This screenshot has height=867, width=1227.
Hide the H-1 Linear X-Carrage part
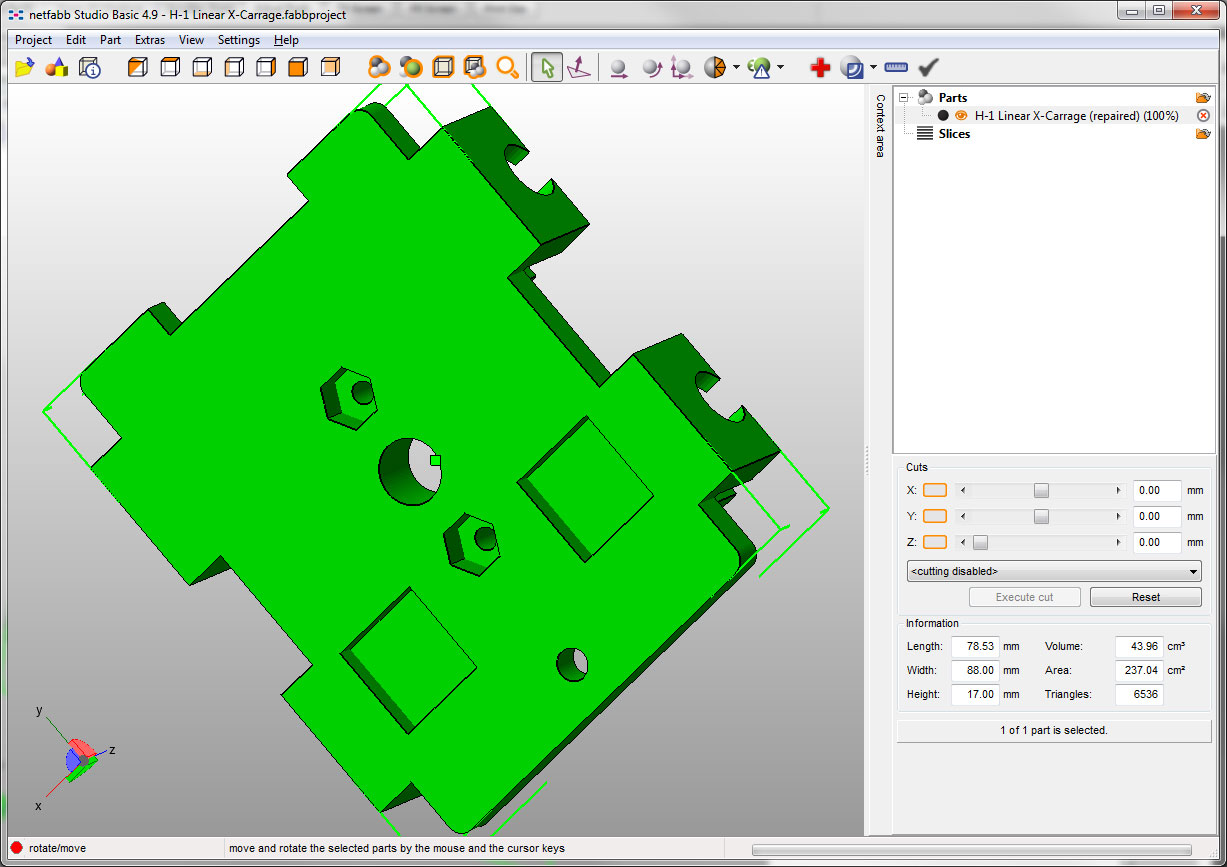[961, 116]
